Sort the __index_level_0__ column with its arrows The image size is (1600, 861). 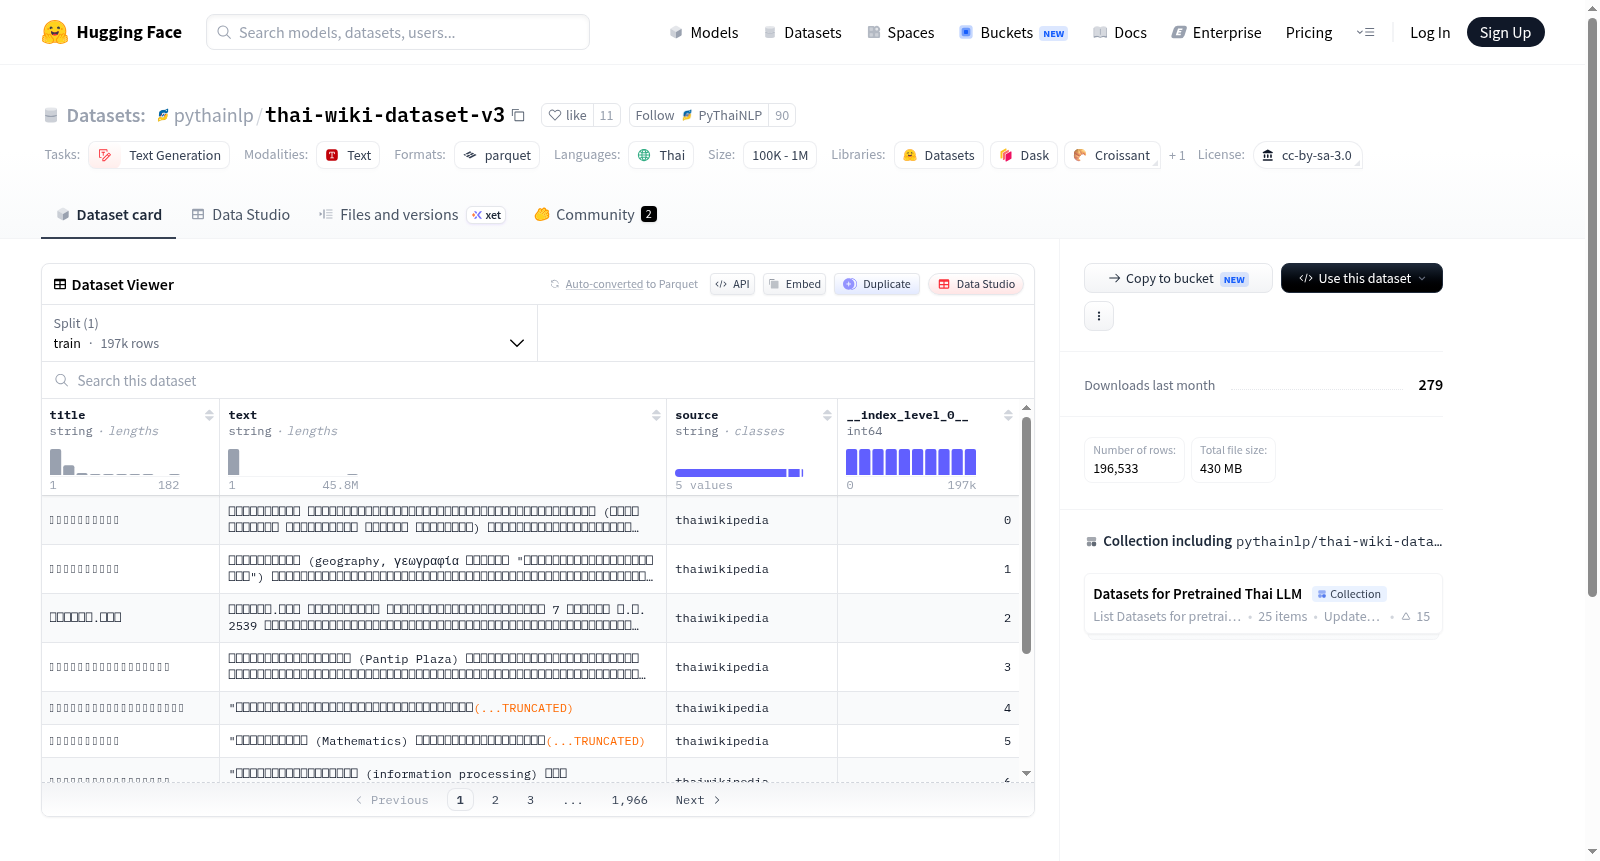pyautogui.click(x=1008, y=415)
